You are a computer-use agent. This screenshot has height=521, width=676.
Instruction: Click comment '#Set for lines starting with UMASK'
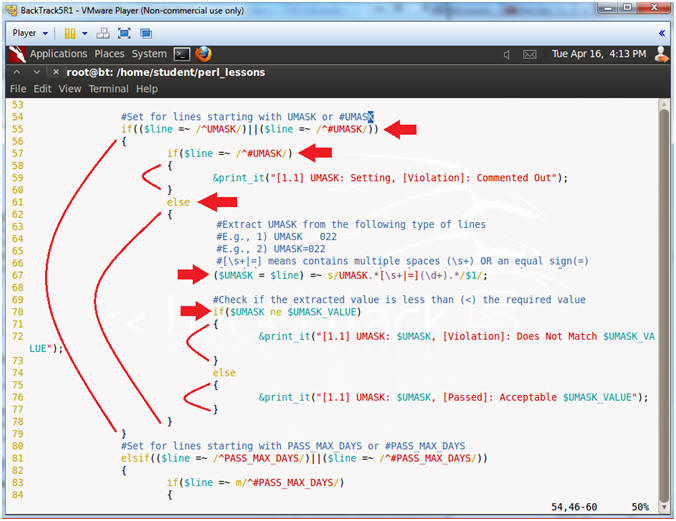(247, 117)
